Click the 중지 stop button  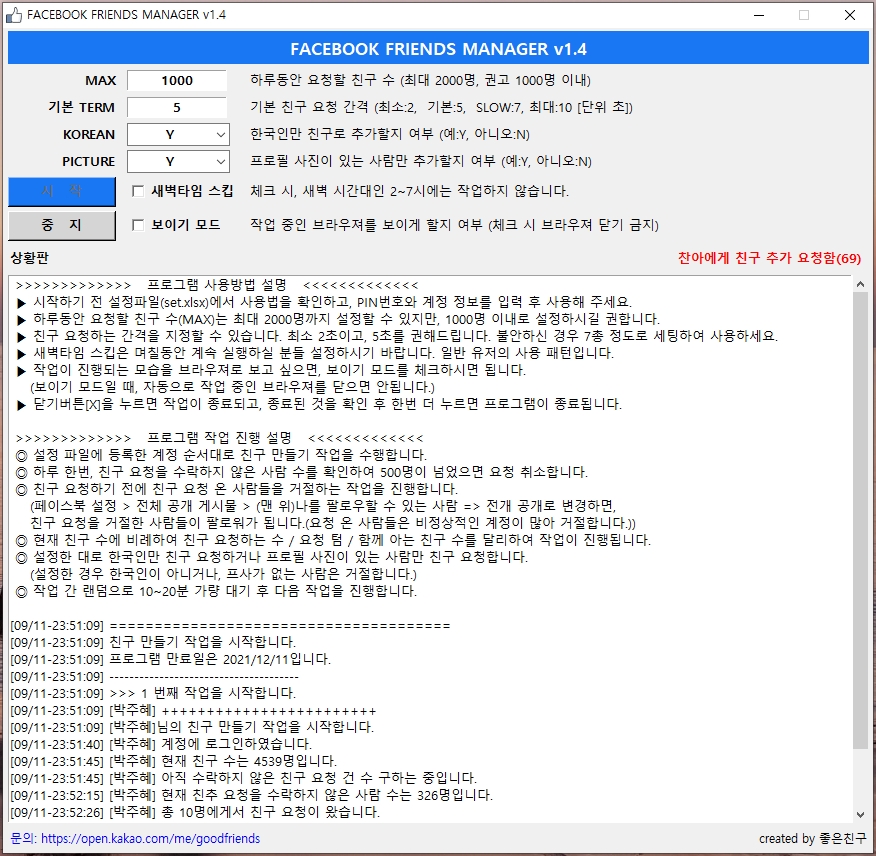(62, 225)
